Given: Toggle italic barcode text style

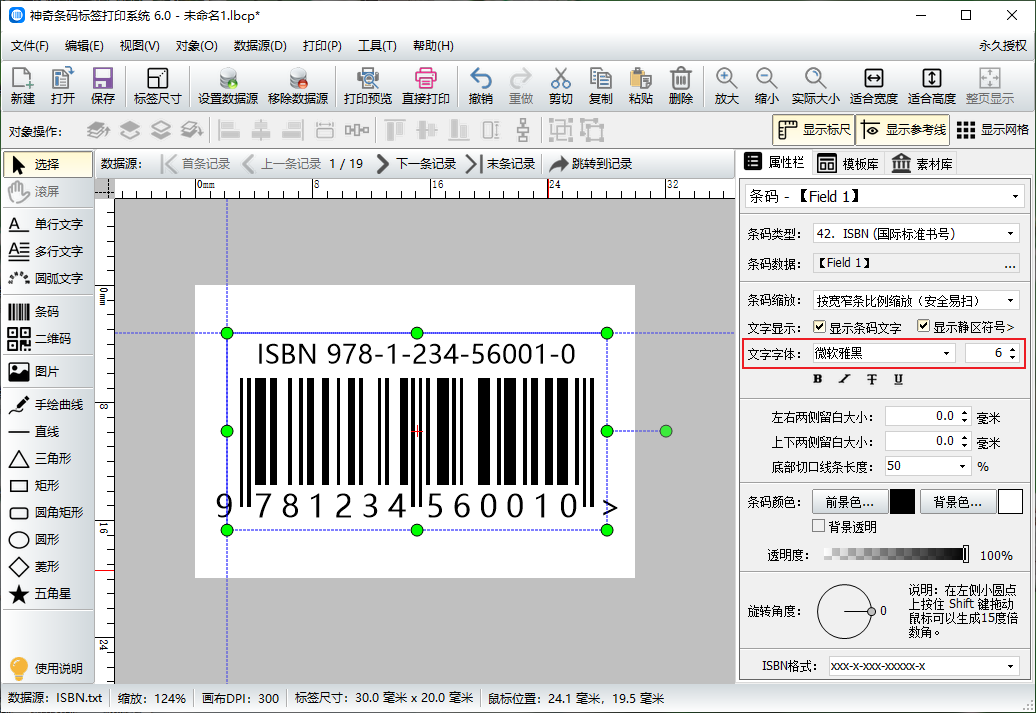Looking at the screenshot, I should [x=844, y=379].
